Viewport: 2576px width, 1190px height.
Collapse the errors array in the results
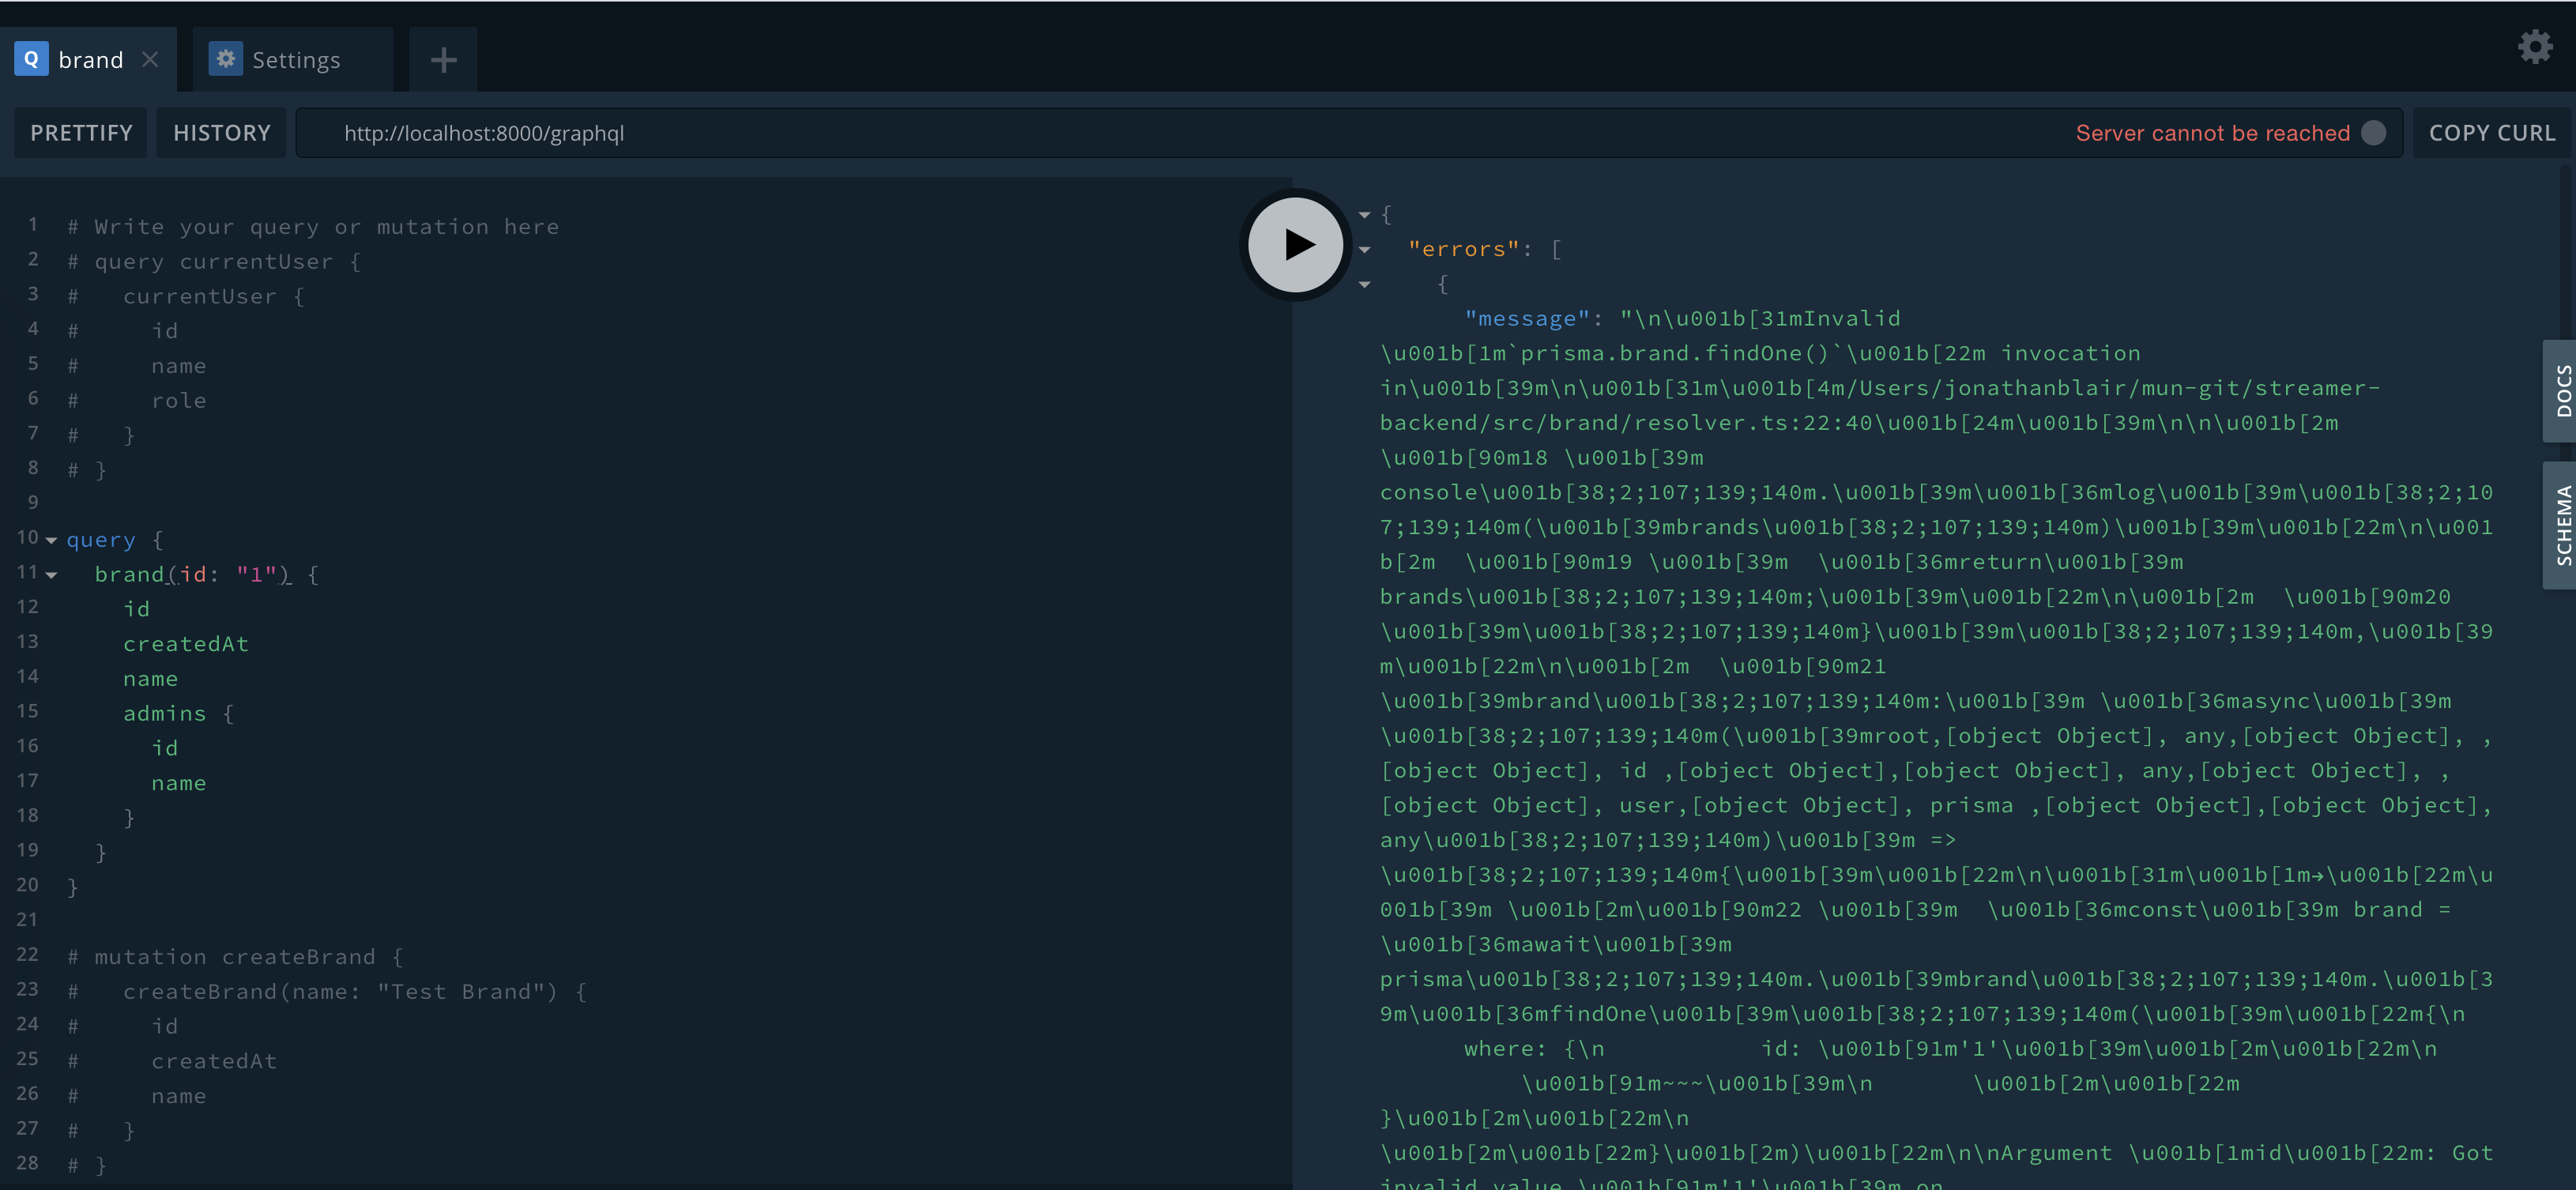1364,249
